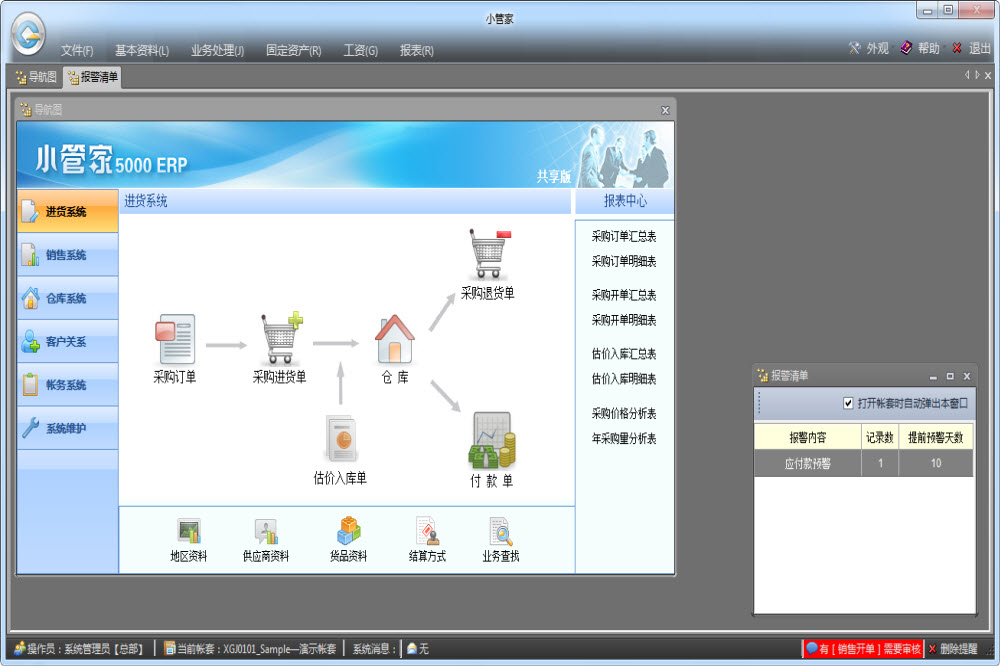Open the 报表(R) menu
The width and height of the screenshot is (1000, 666).
pyautogui.click(x=416, y=50)
